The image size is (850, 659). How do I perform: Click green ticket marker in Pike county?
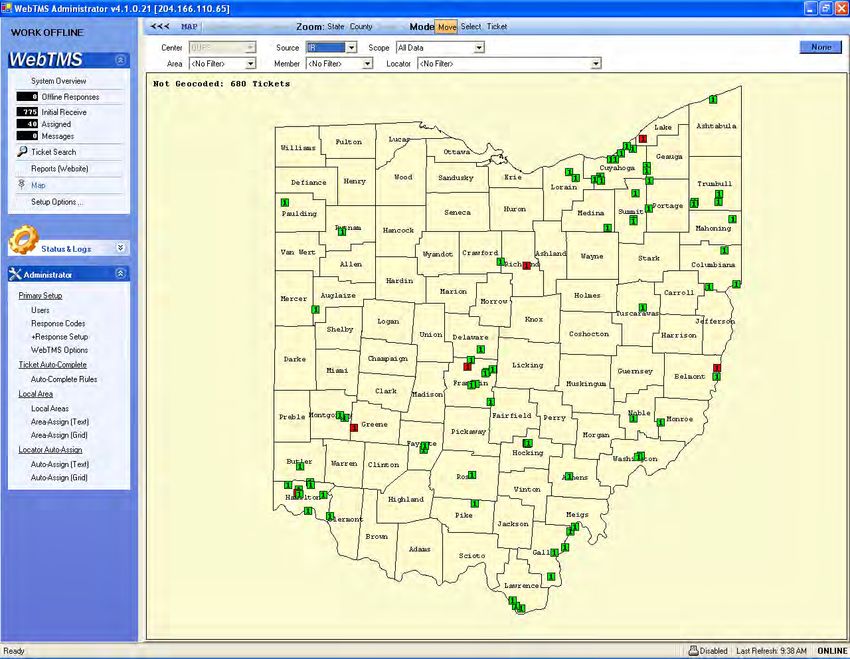[474, 503]
